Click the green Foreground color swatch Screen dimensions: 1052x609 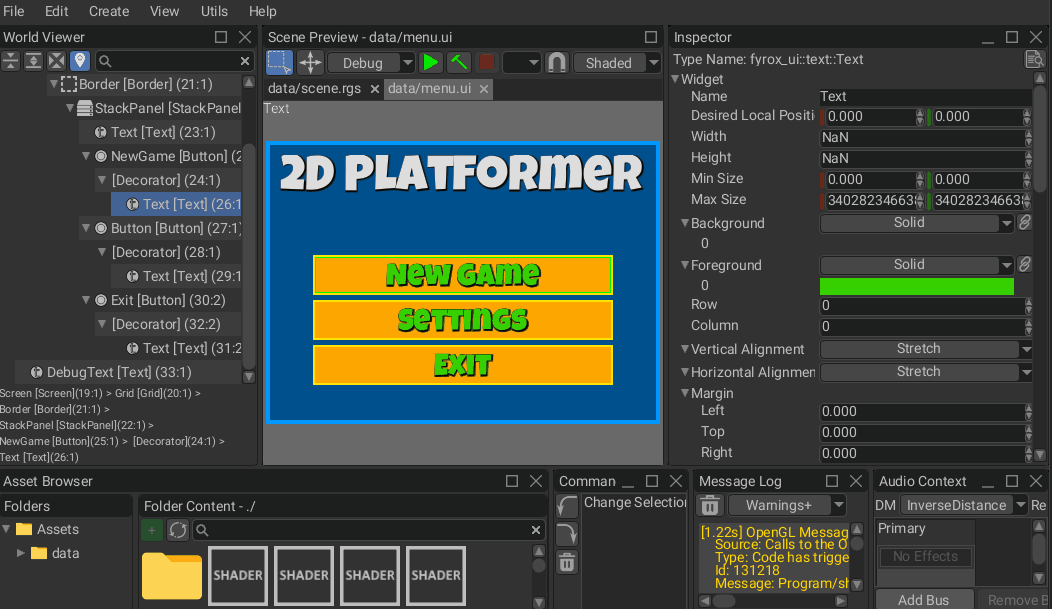click(x=917, y=286)
